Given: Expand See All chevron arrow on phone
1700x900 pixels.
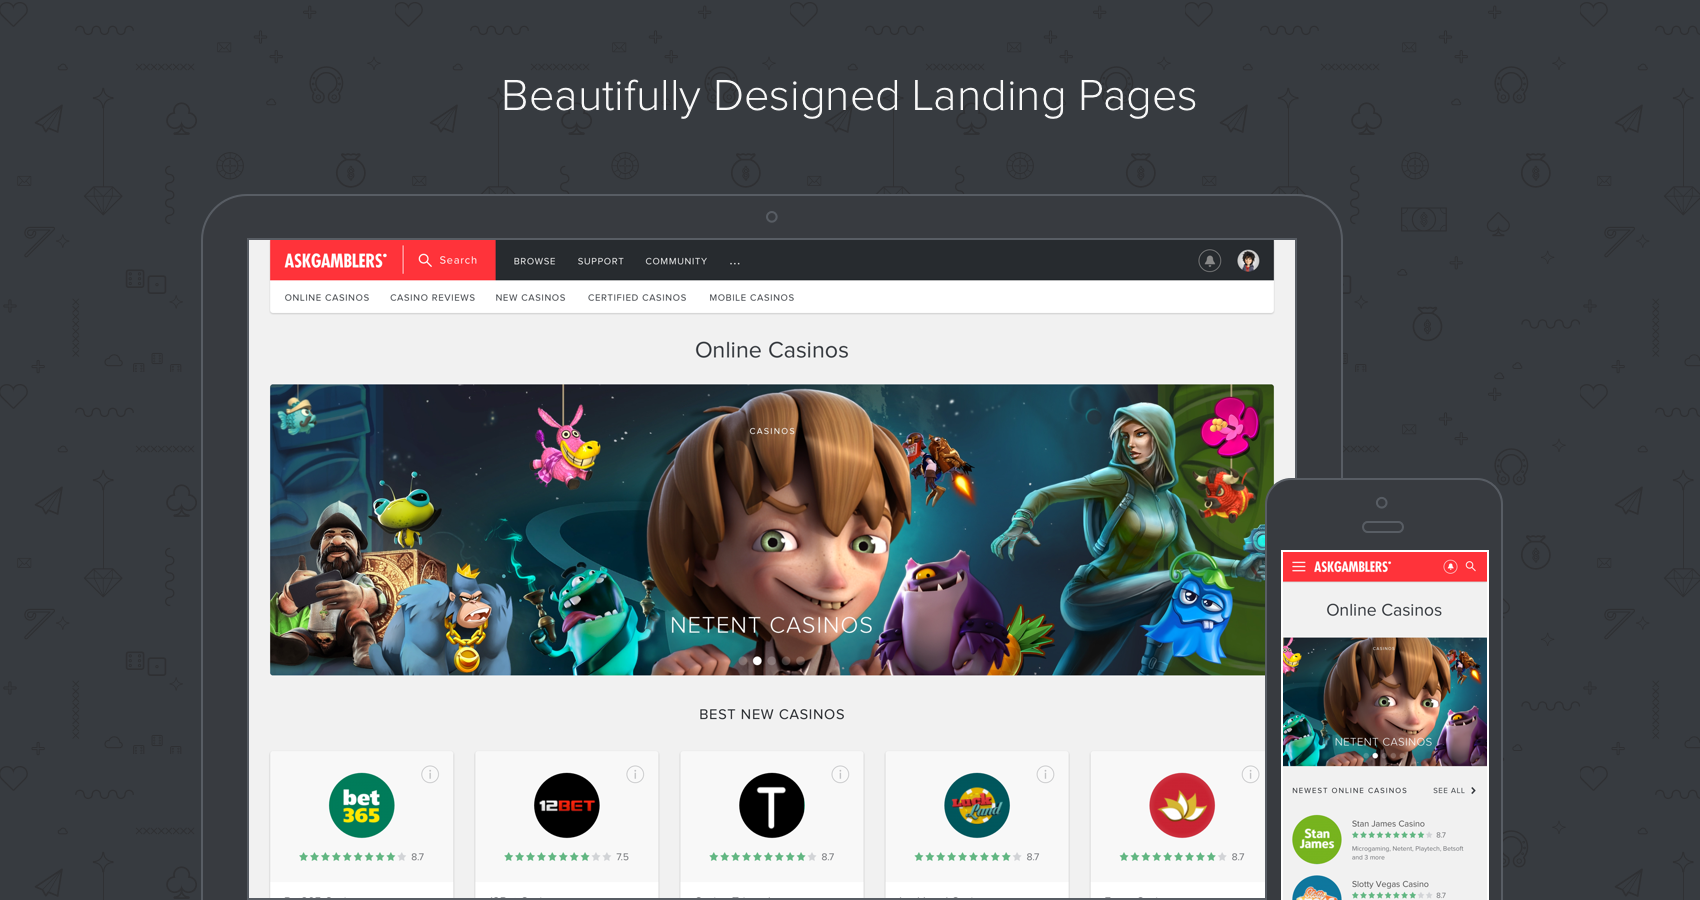Looking at the screenshot, I should (1473, 791).
